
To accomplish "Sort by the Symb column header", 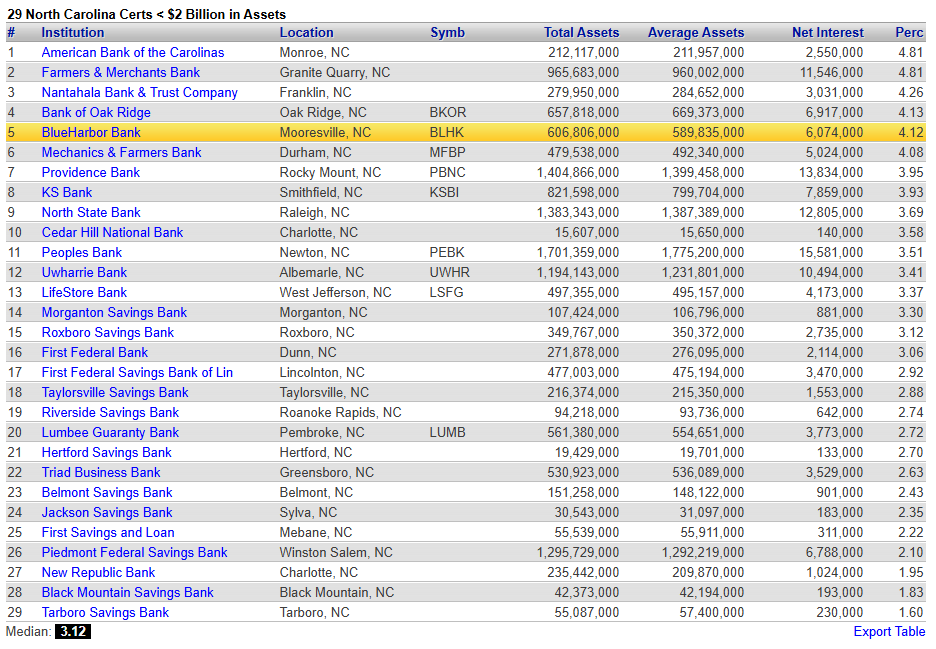I will (x=447, y=33).
